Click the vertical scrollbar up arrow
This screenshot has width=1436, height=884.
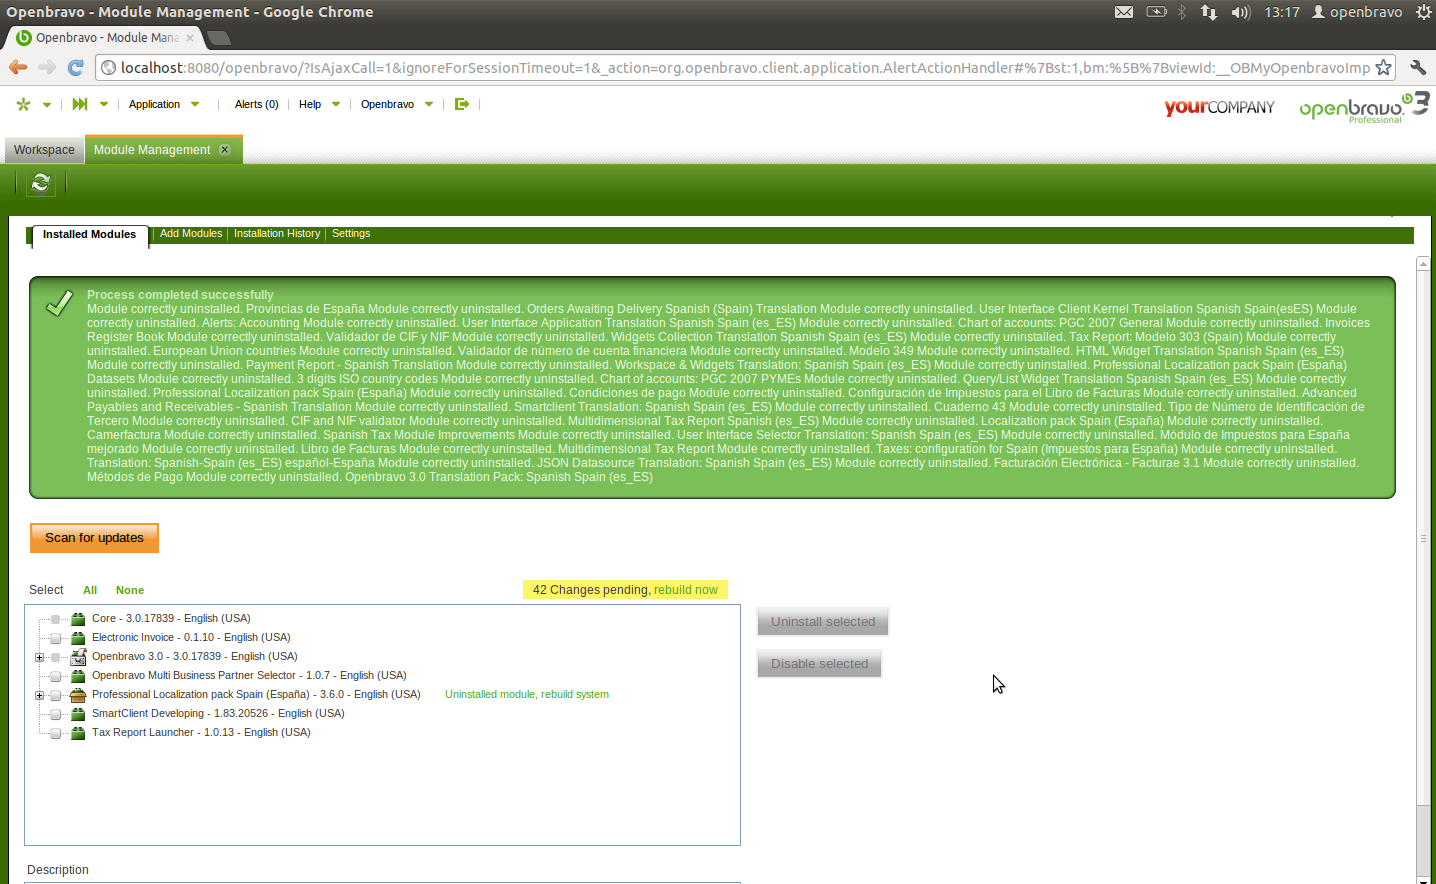coord(1423,264)
